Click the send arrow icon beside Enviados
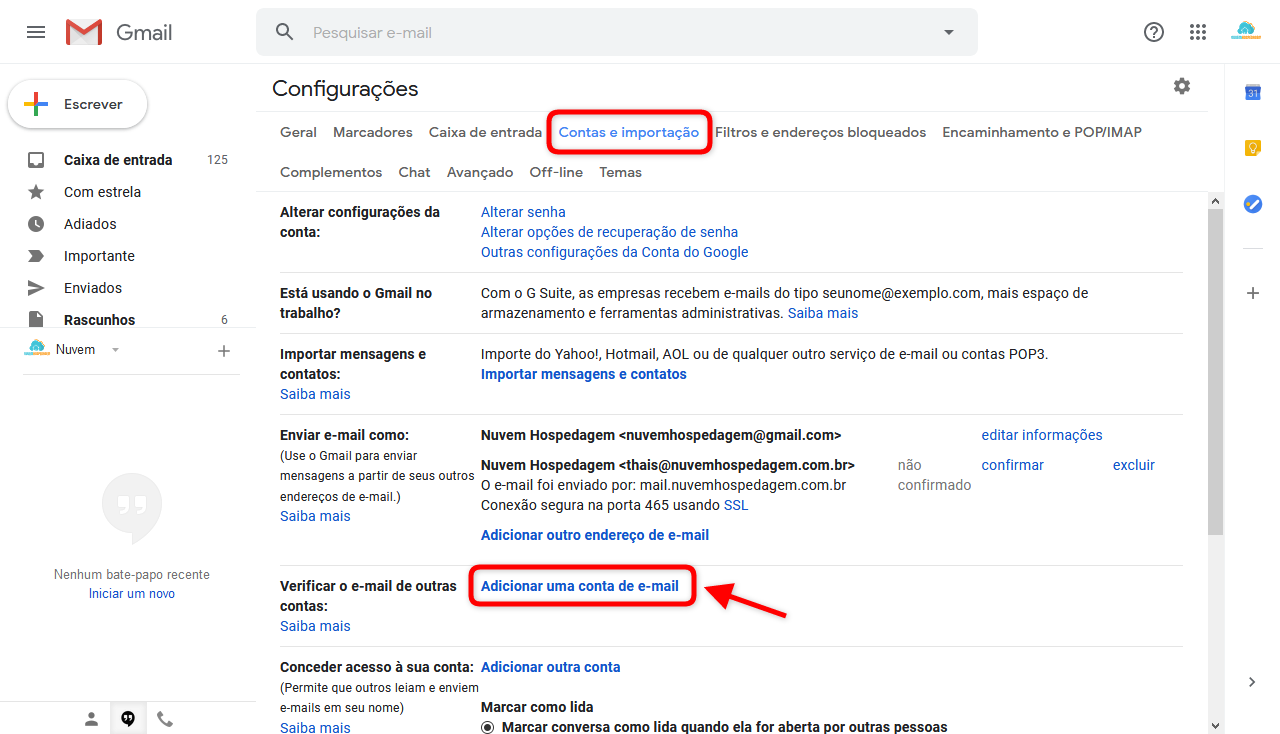The height and width of the screenshot is (734, 1280). (x=36, y=288)
